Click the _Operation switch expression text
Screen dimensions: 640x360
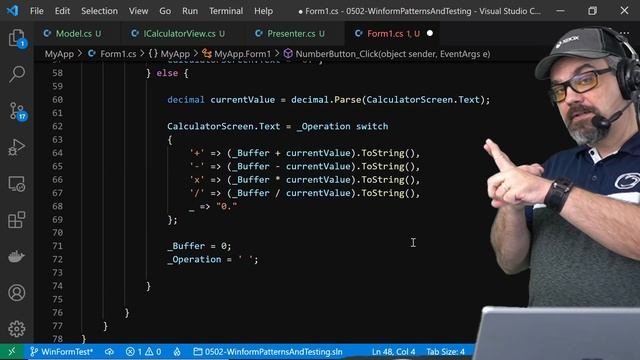click(343, 127)
